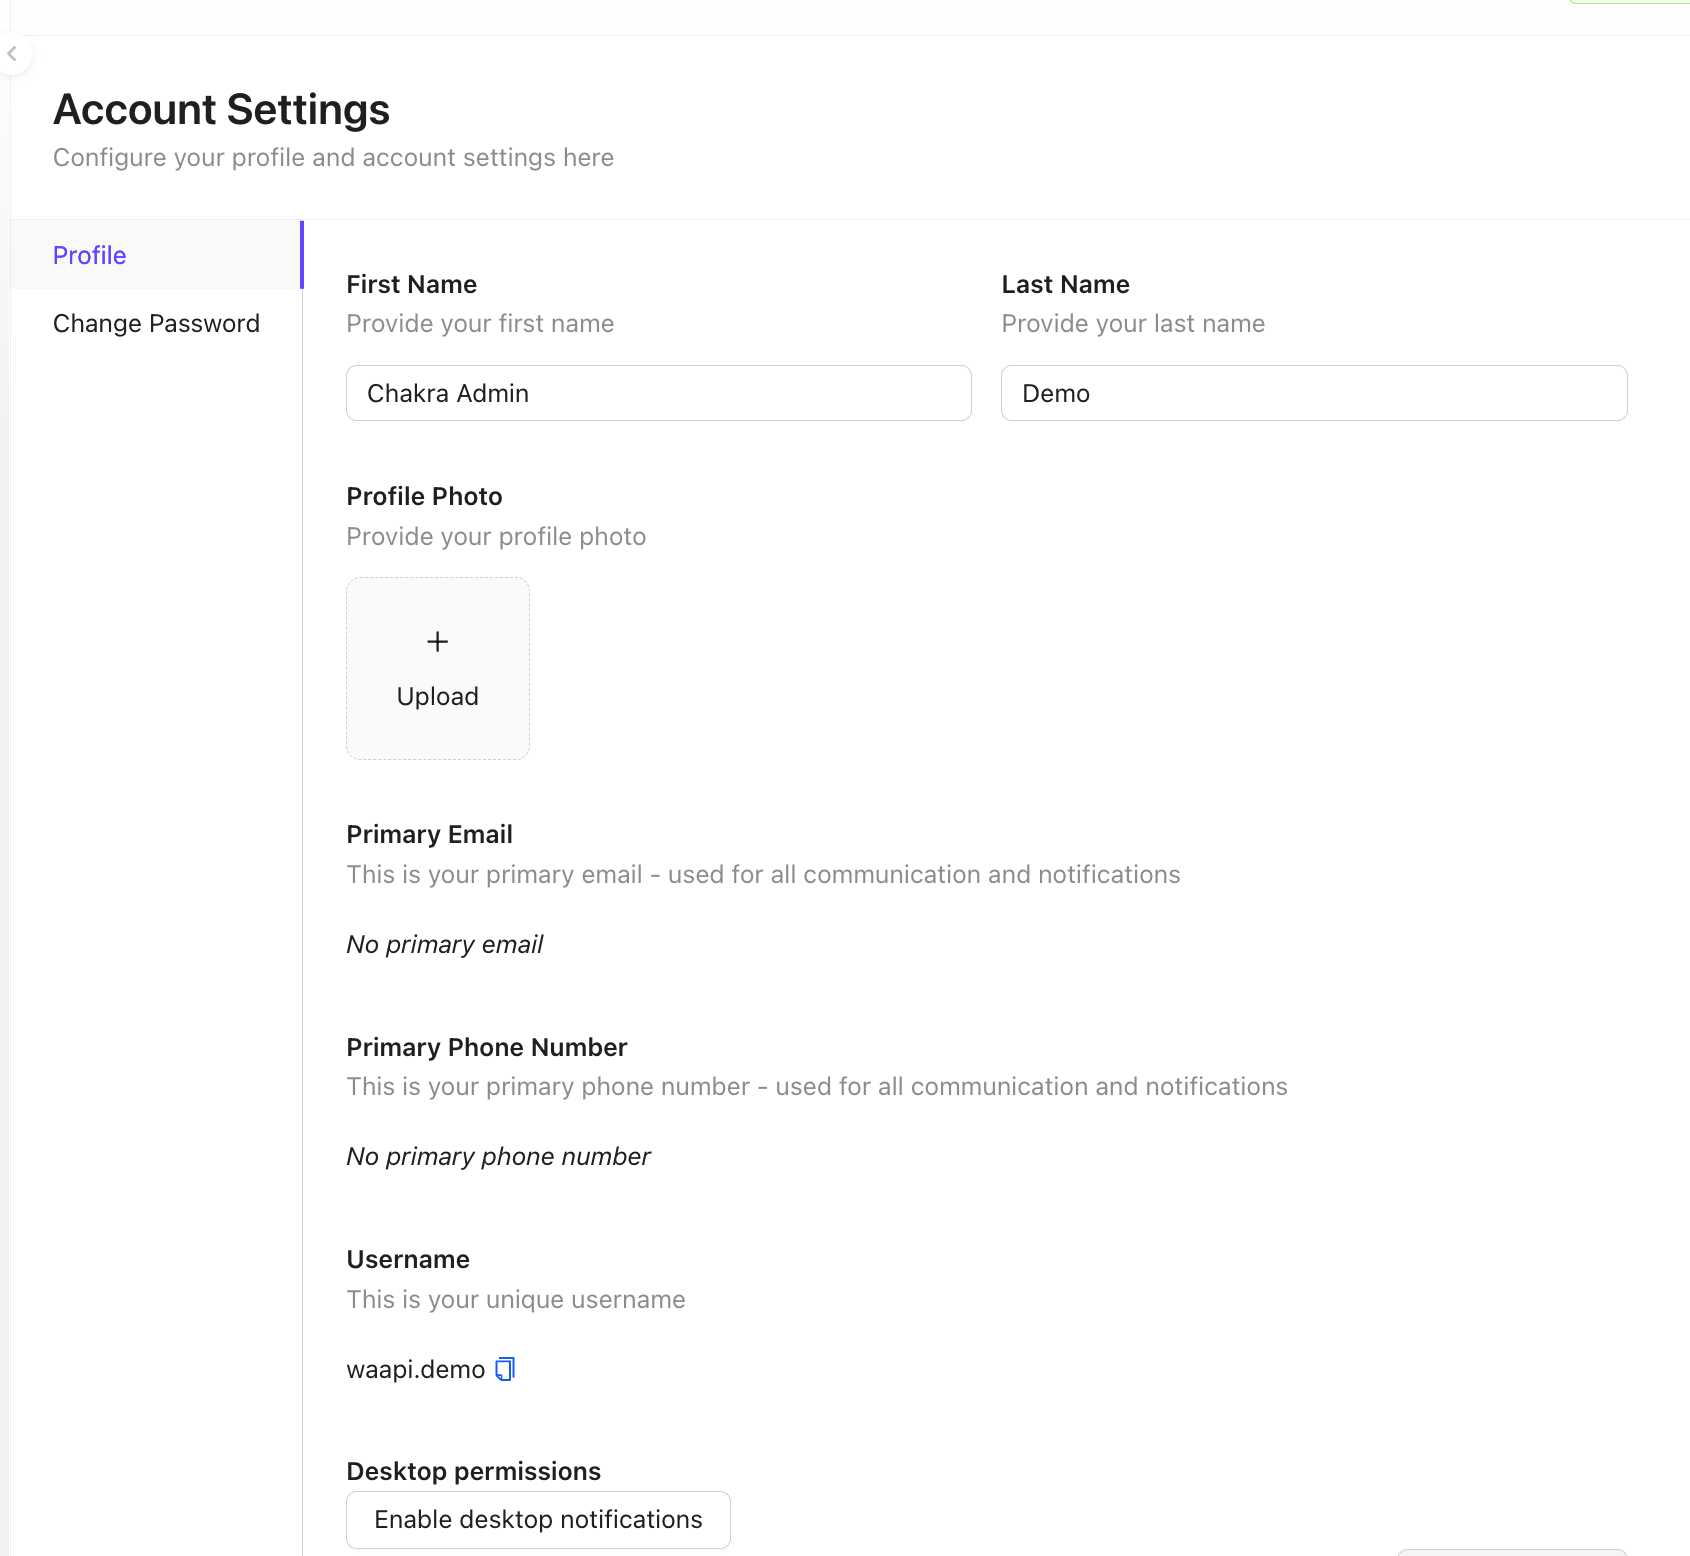The width and height of the screenshot is (1690, 1556).
Task: Click the No primary email text
Action: pos(444,945)
